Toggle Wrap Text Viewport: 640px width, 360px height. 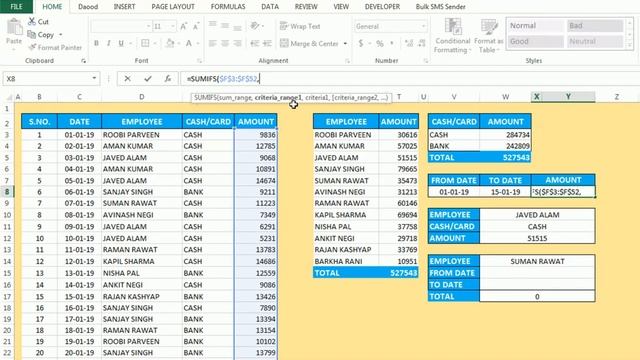pos(300,26)
